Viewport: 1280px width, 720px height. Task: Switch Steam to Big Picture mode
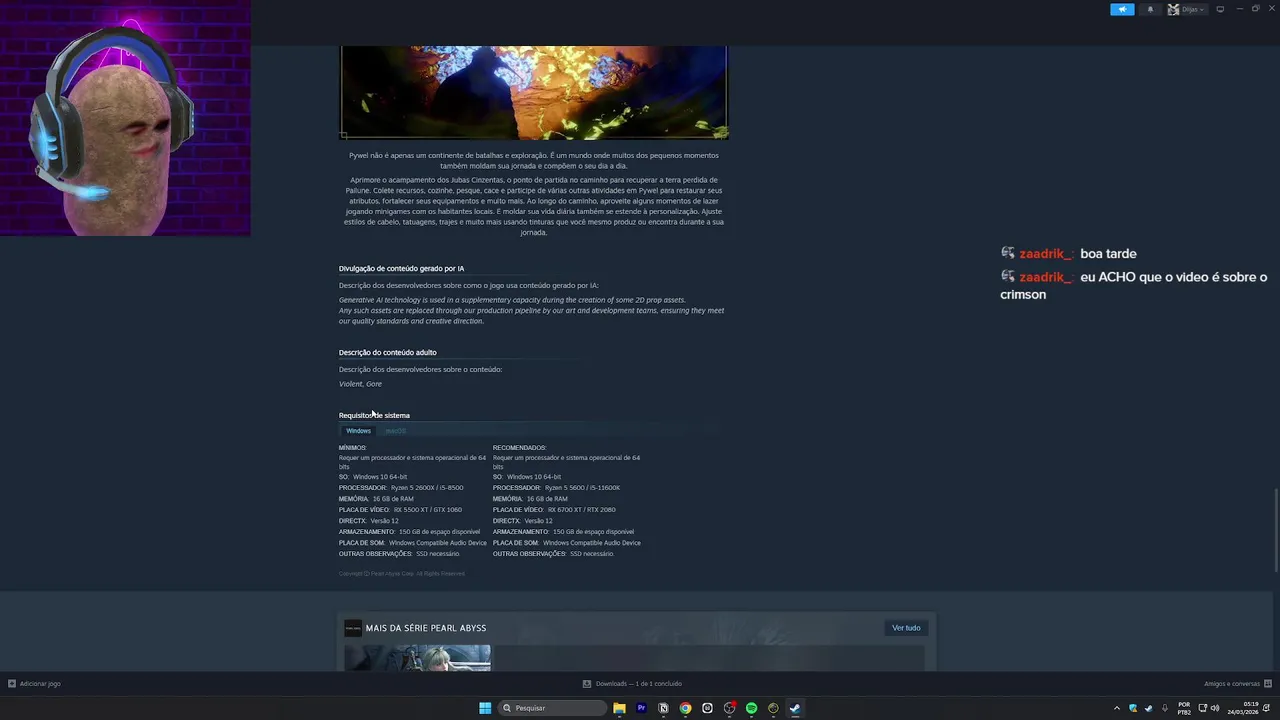pyautogui.click(x=1220, y=9)
